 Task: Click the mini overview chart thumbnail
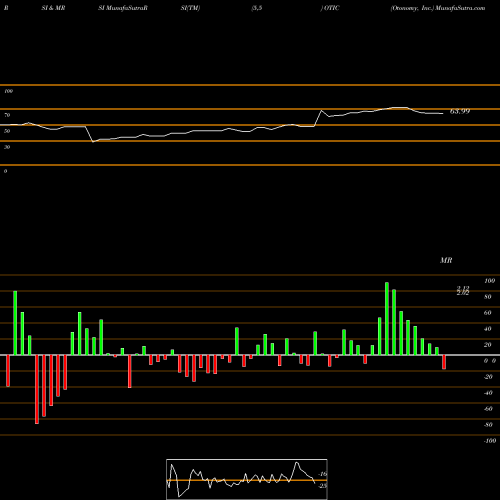[247, 479]
